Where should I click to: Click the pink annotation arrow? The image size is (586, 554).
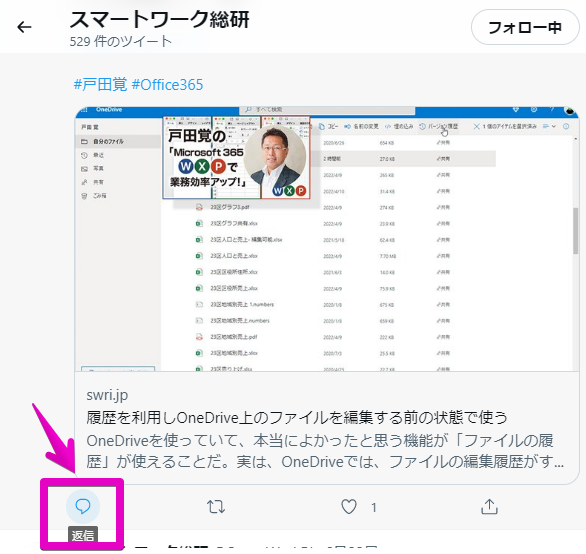(x=54, y=438)
